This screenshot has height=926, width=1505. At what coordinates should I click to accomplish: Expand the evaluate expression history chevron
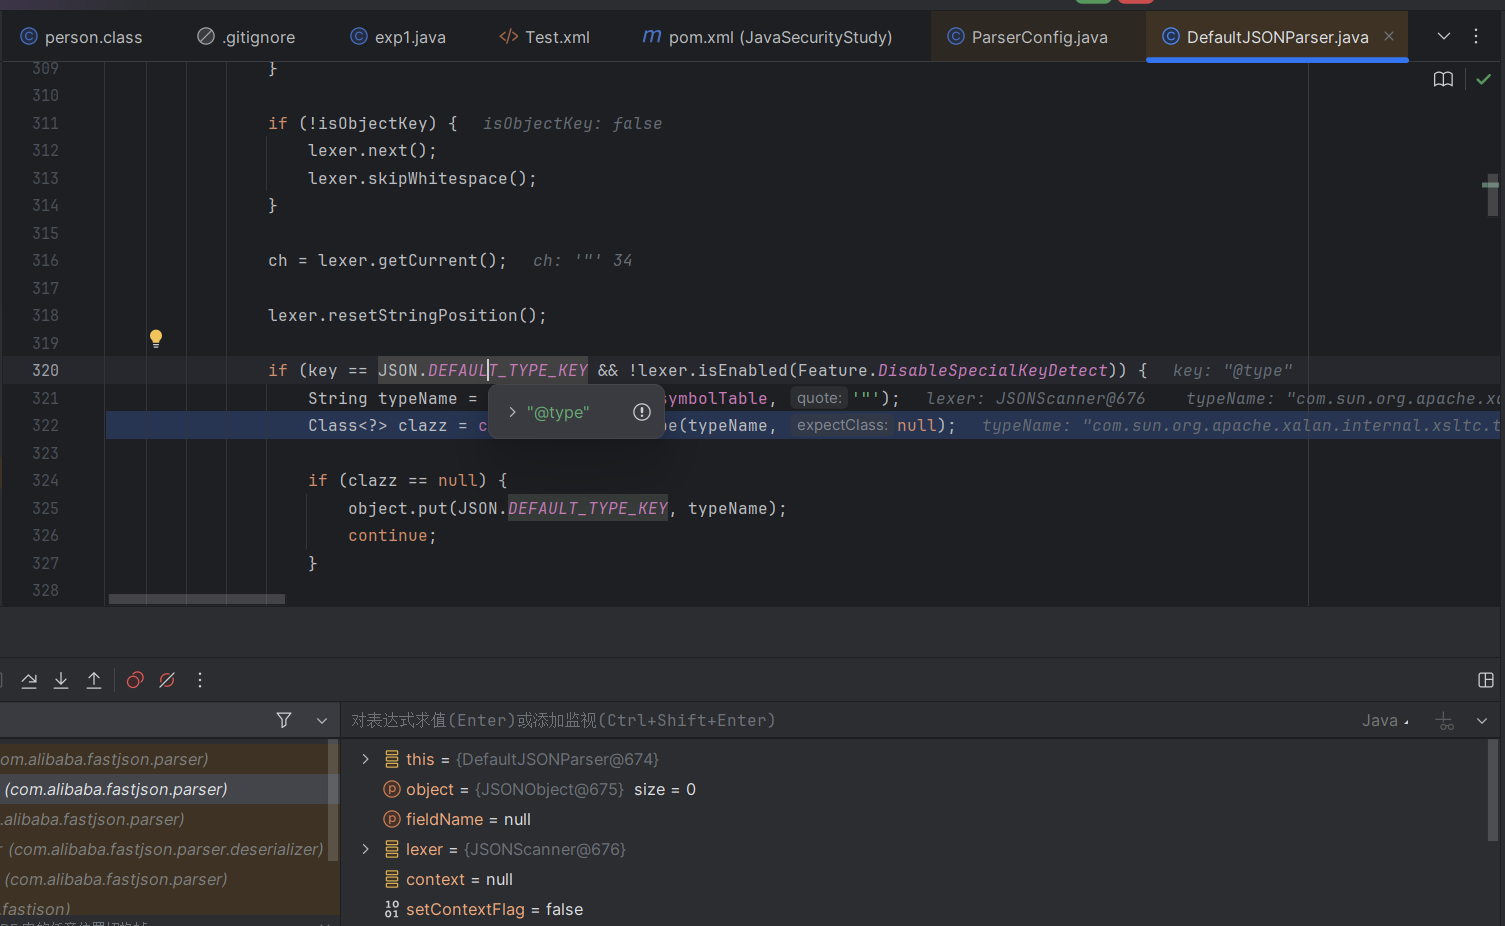coord(1482,720)
